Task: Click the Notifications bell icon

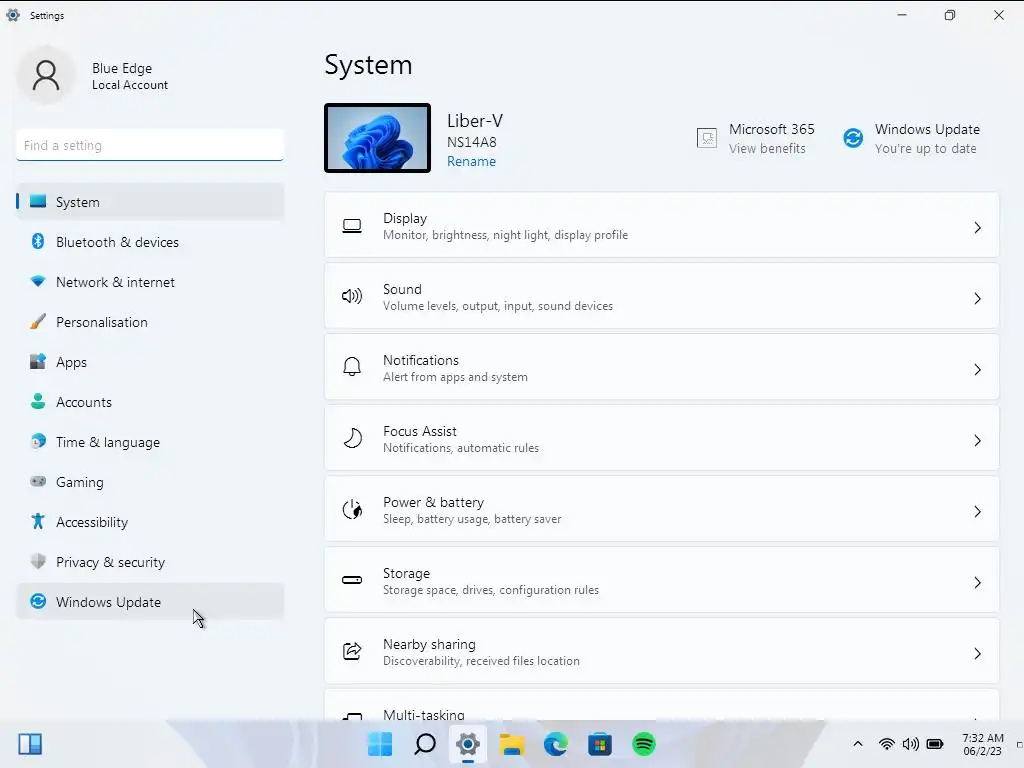Action: pos(352,367)
